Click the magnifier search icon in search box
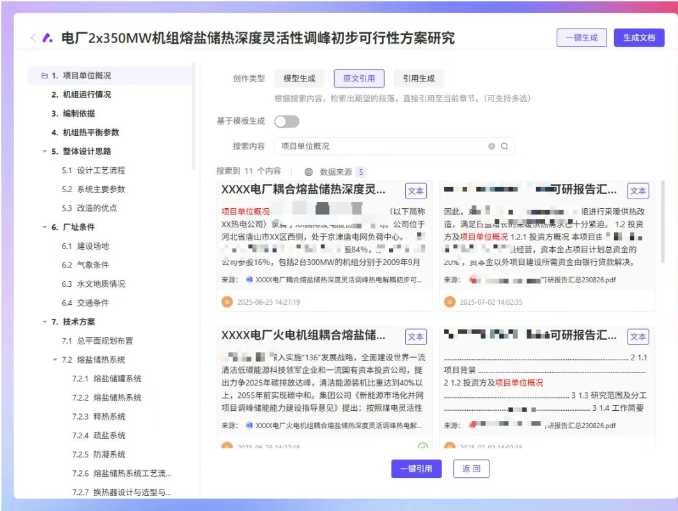 (x=505, y=146)
